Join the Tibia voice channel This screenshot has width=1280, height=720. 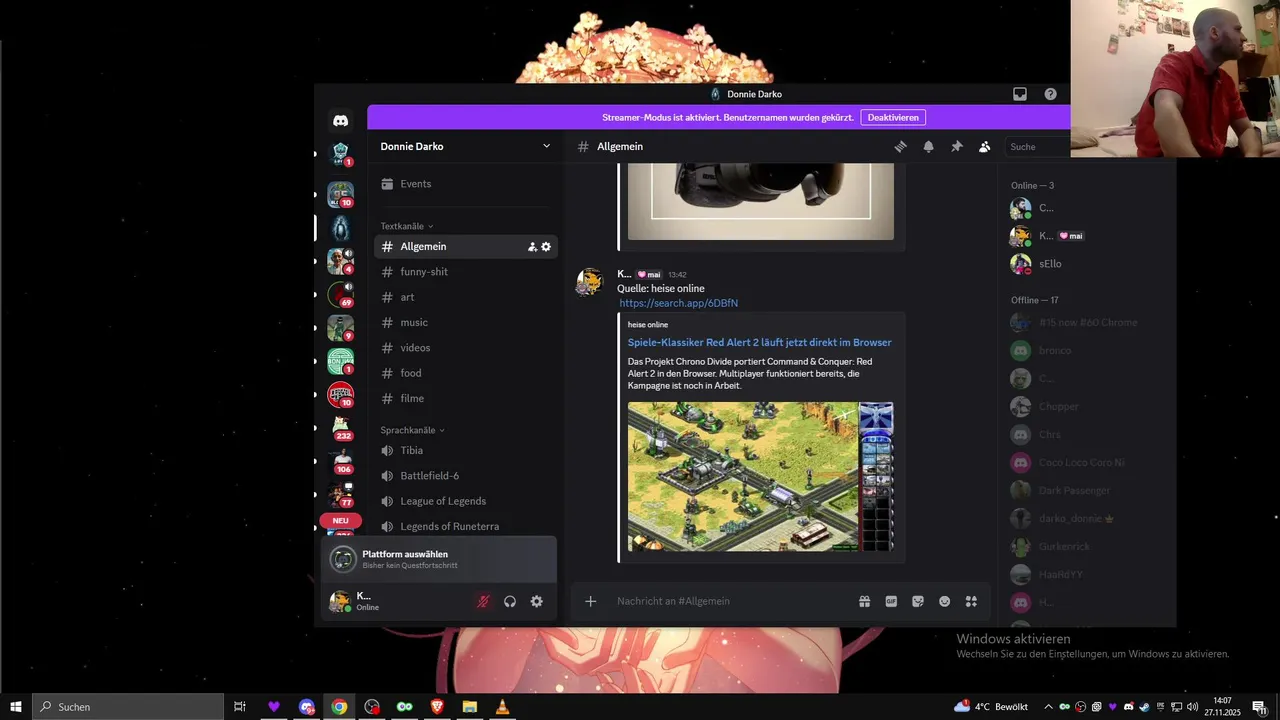(466, 450)
